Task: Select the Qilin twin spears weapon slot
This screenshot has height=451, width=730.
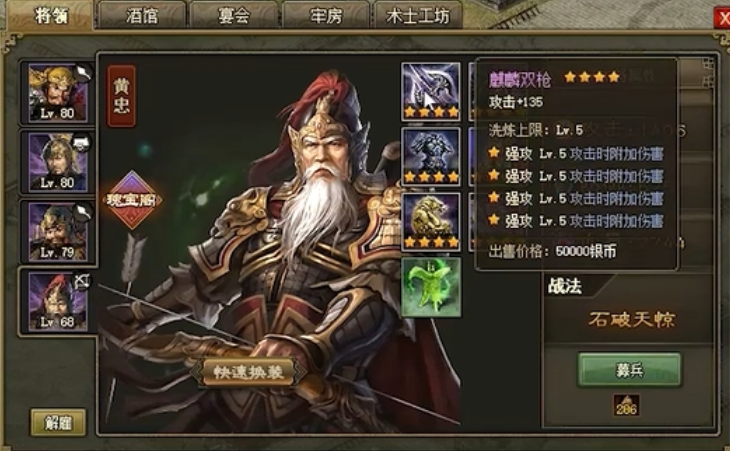Action: (431, 91)
